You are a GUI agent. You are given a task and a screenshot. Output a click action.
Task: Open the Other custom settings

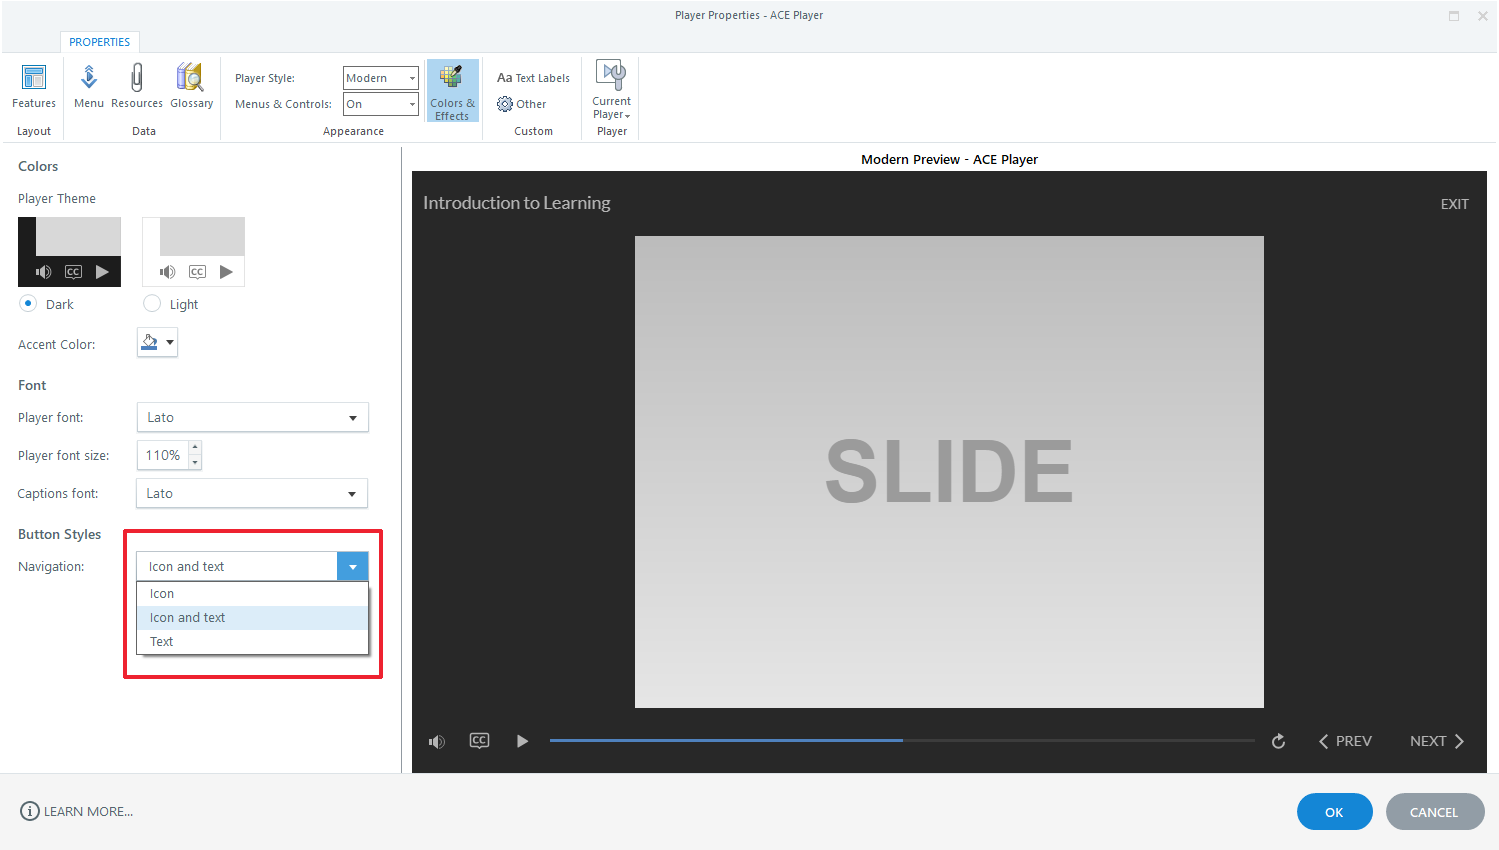(522, 103)
